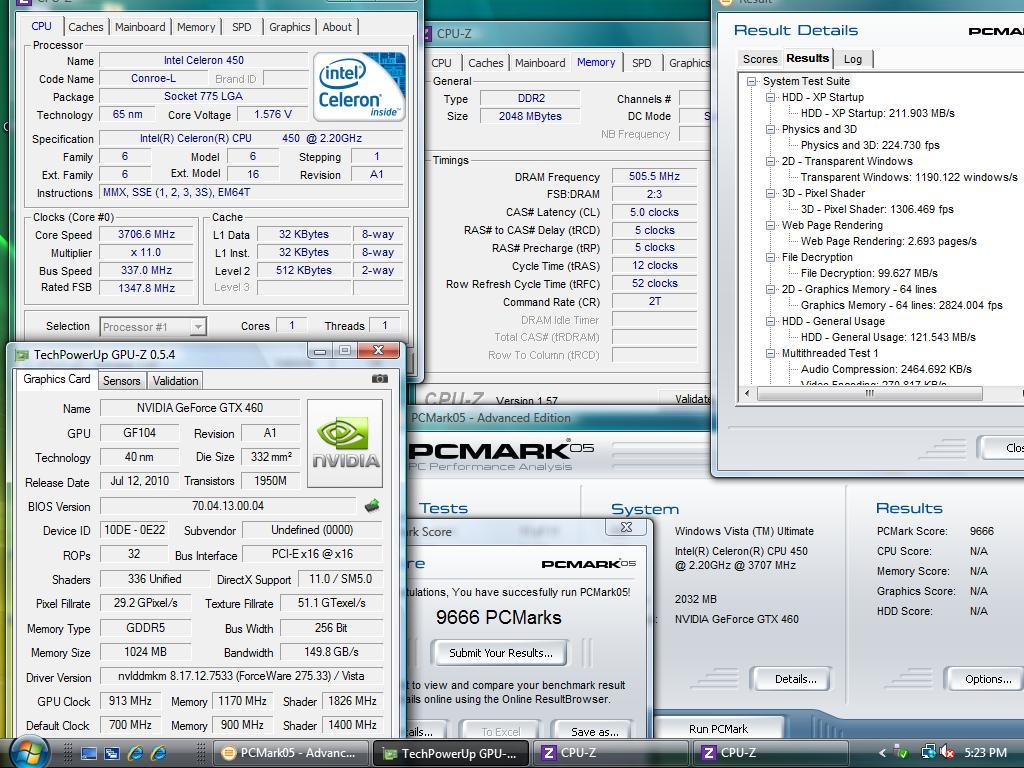Collapse 2D - Transparent Windows node
1024x768 pixels.
[x=771, y=161]
